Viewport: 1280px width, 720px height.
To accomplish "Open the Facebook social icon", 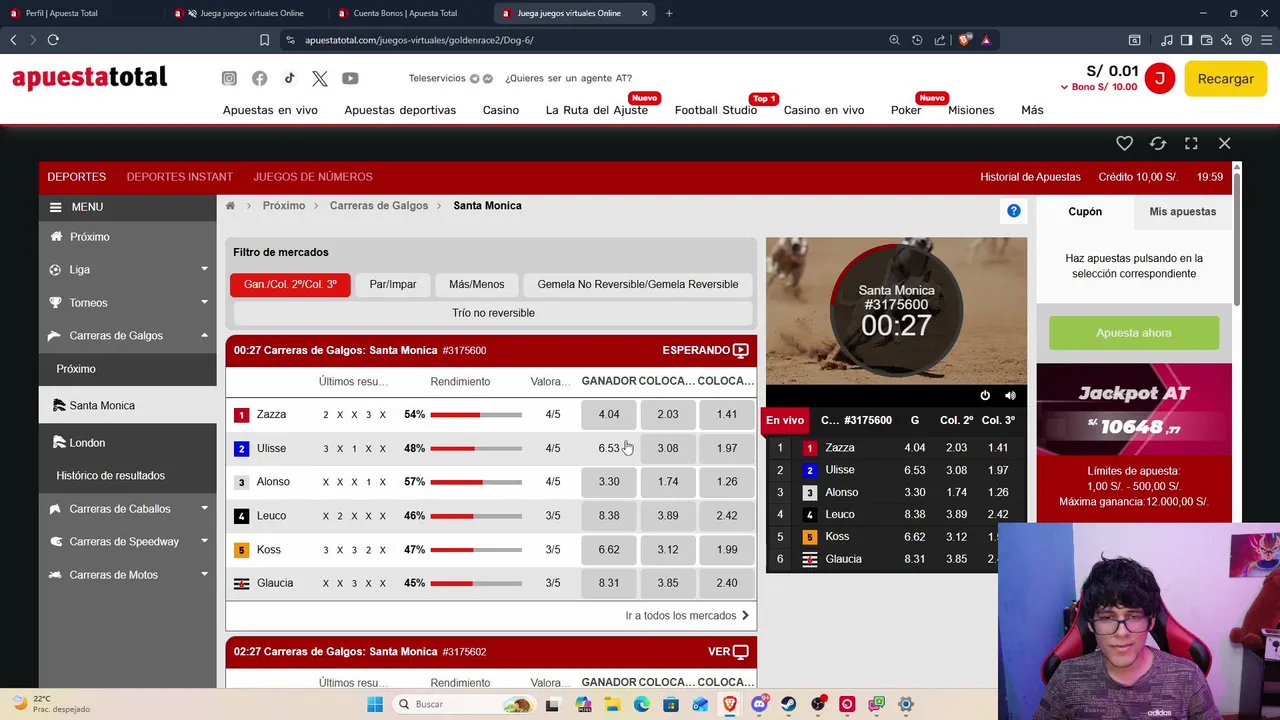I will coord(259,78).
